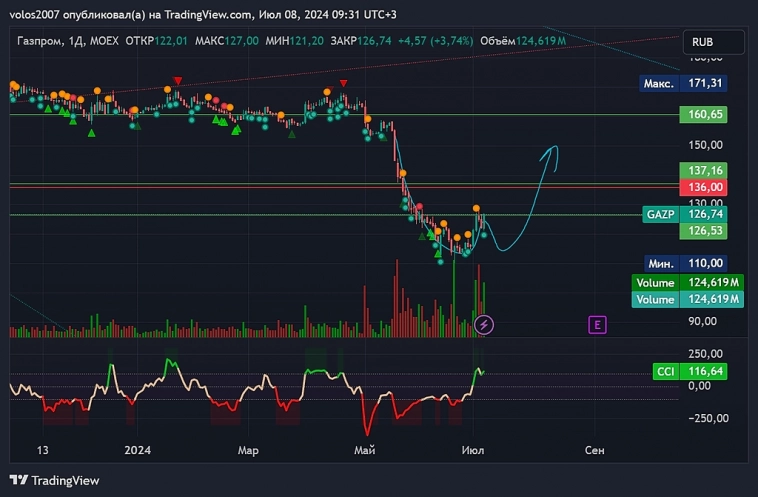Click the Сен label on the time axis
Screen dimensions: 758x497
coord(595,450)
